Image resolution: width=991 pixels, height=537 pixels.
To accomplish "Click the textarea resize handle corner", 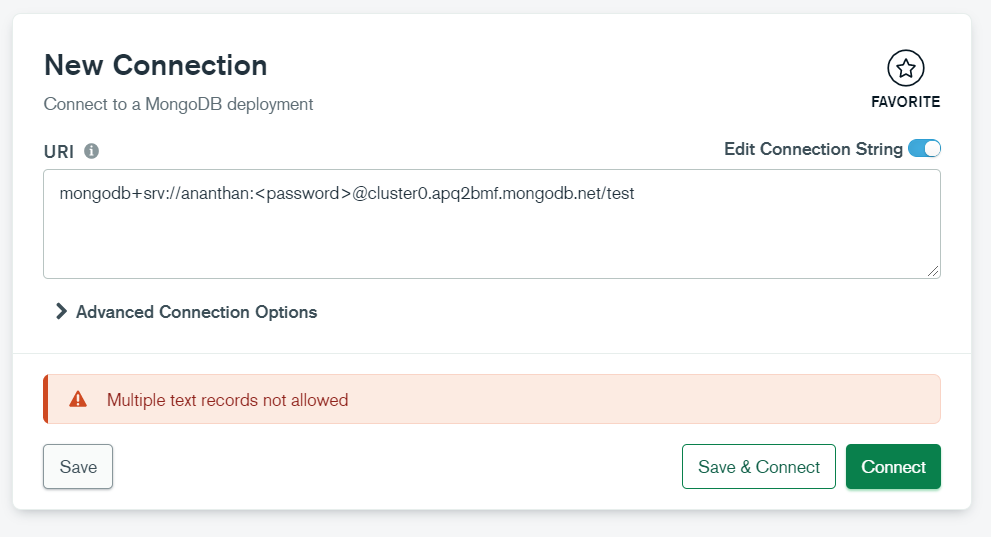I will (x=933, y=271).
